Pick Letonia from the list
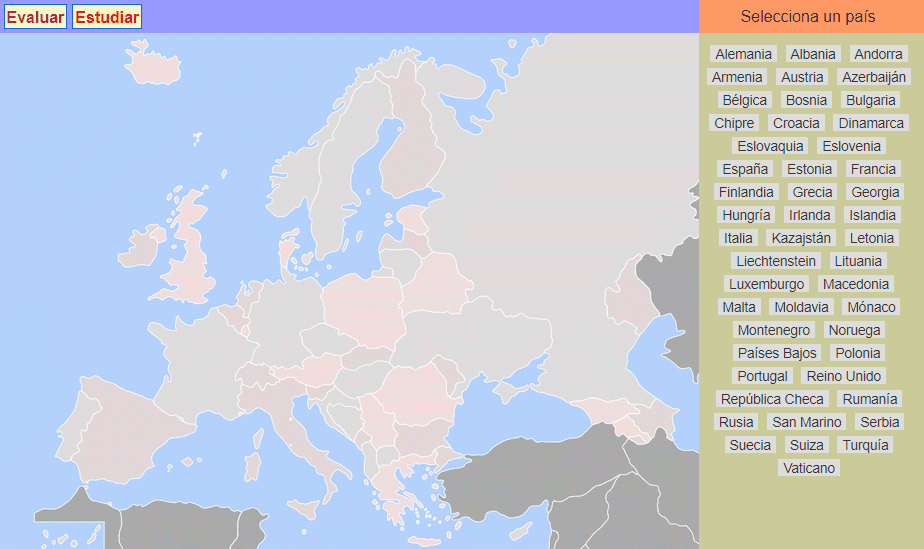 [x=872, y=237]
